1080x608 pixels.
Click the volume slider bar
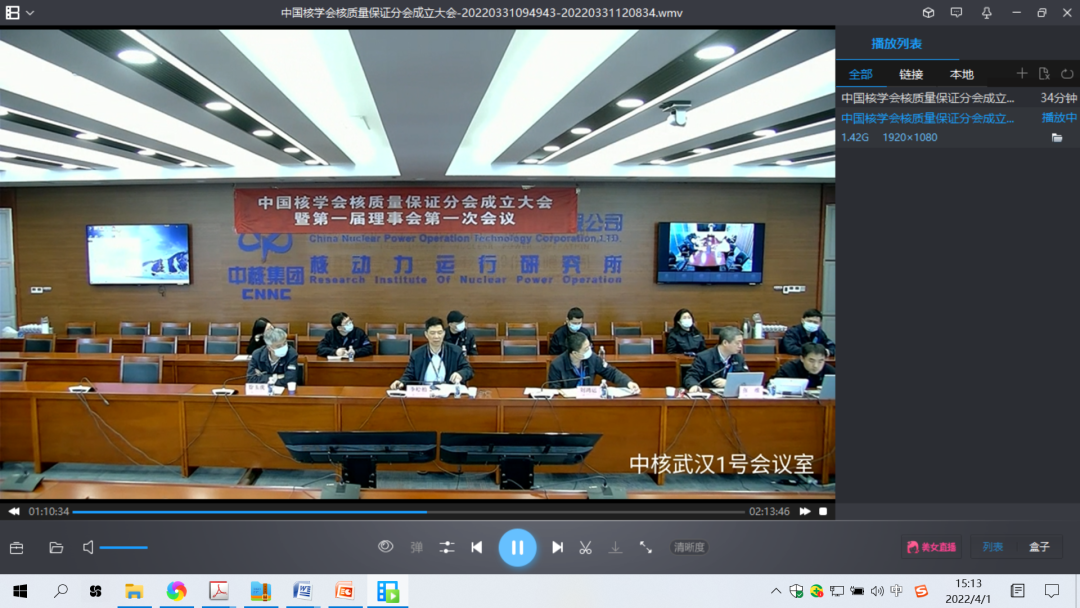pyautogui.click(x=123, y=547)
